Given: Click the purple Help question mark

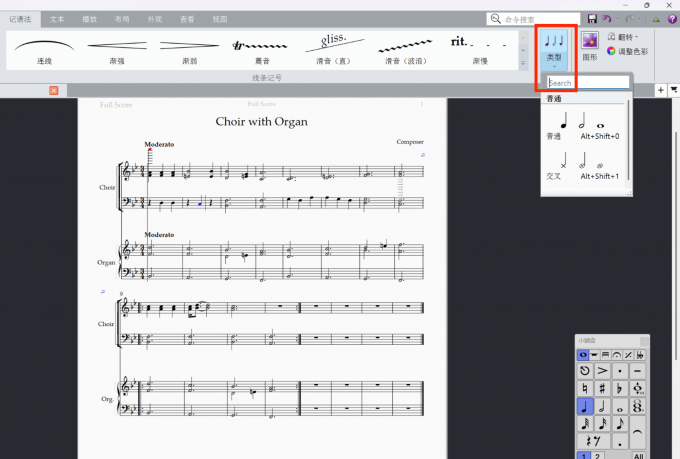Looking at the screenshot, I should click(672, 19).
